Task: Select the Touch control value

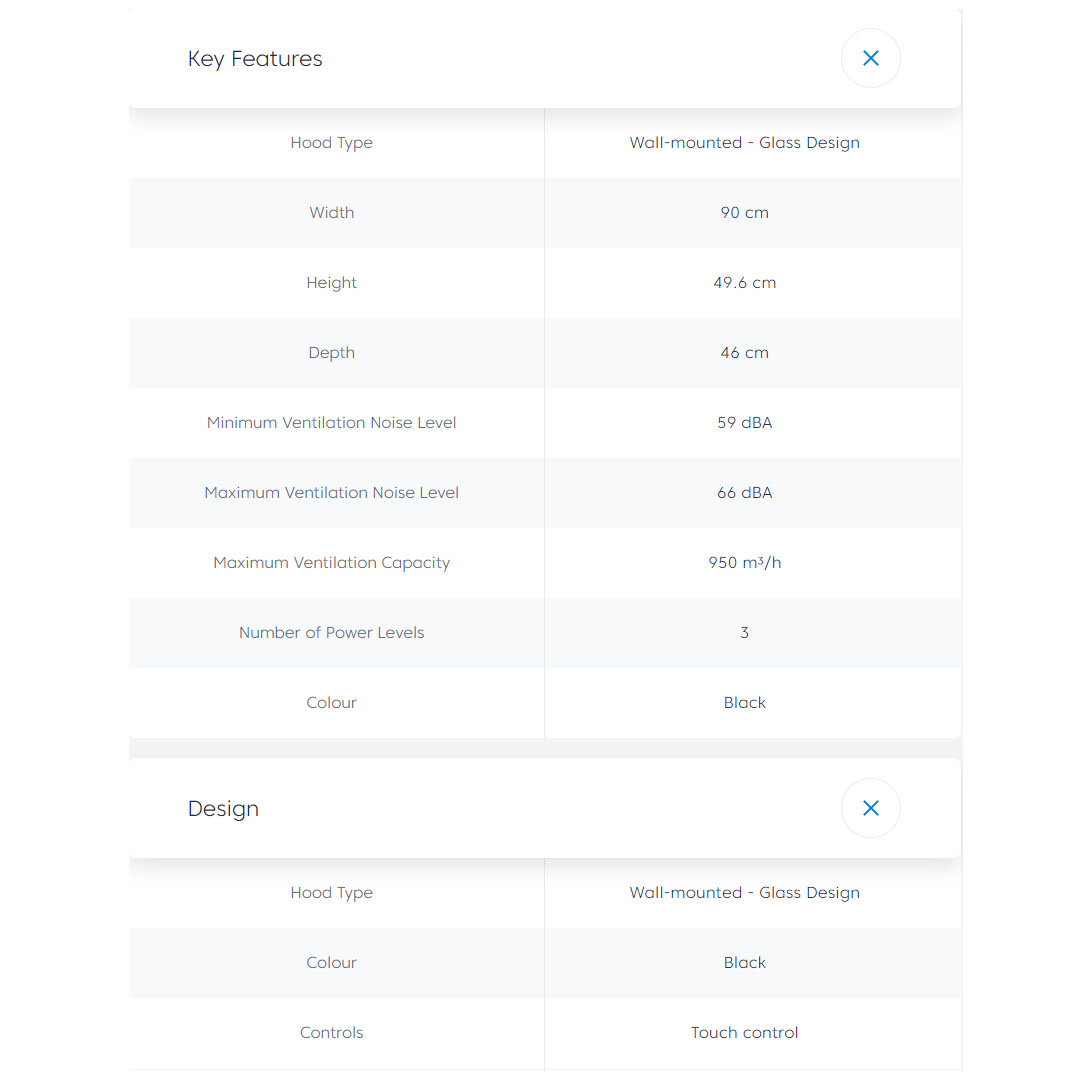Action: click(744, 1033)
